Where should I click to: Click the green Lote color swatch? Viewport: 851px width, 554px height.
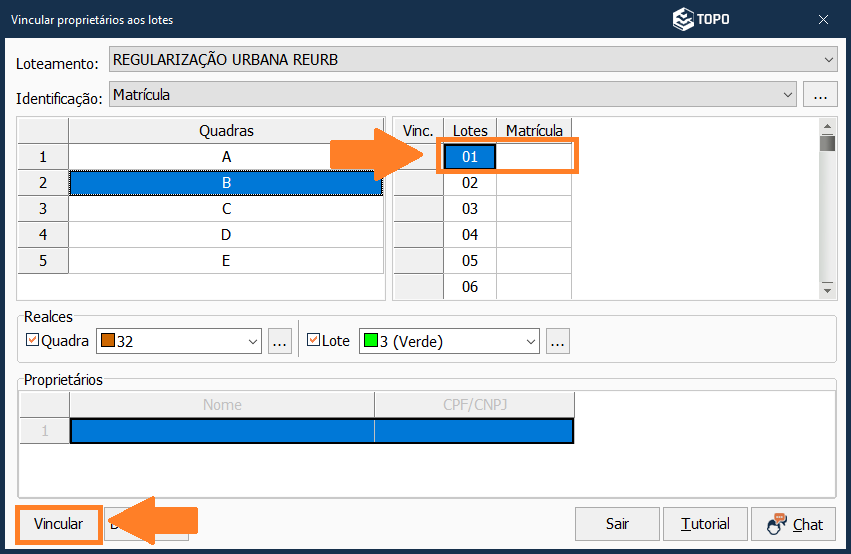click(369, 341)
